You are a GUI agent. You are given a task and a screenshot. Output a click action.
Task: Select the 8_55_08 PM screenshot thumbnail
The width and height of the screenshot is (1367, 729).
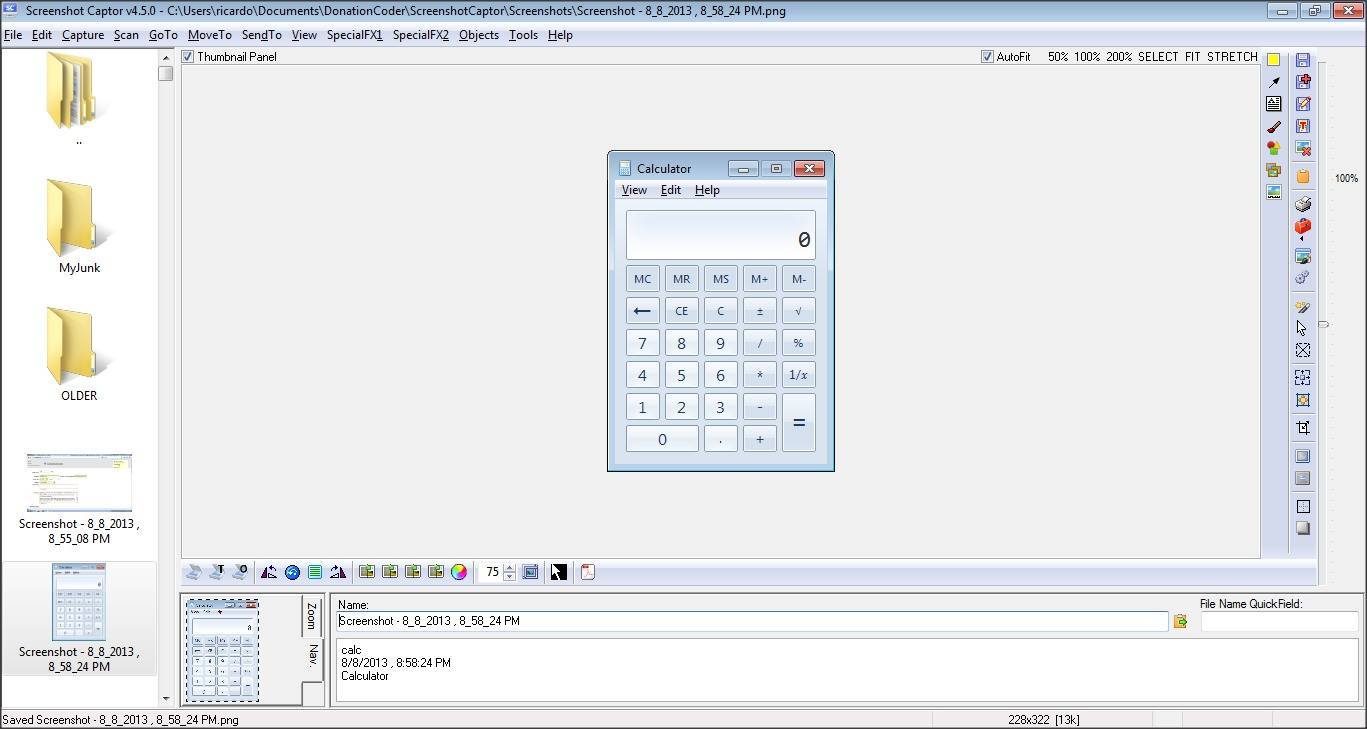click(78, 482)
